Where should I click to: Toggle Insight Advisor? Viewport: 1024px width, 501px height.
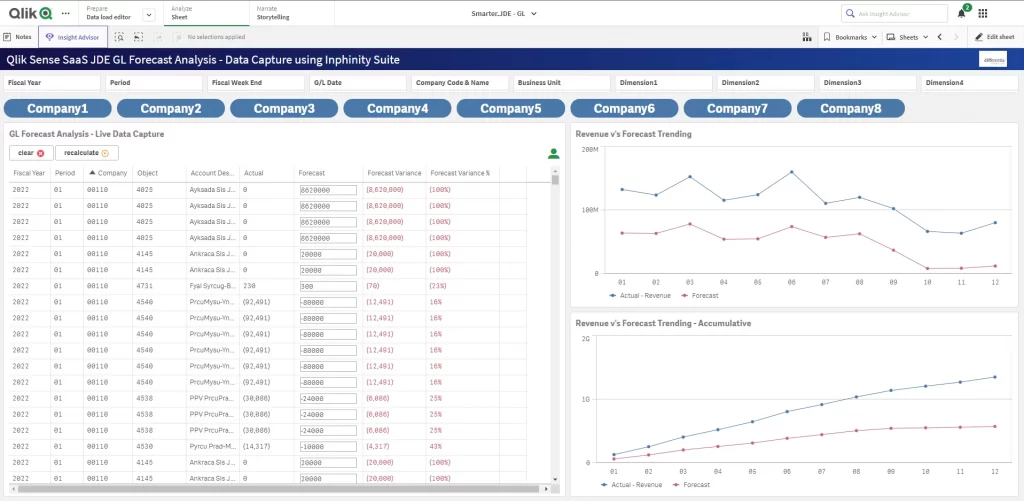tap(72, 37)
